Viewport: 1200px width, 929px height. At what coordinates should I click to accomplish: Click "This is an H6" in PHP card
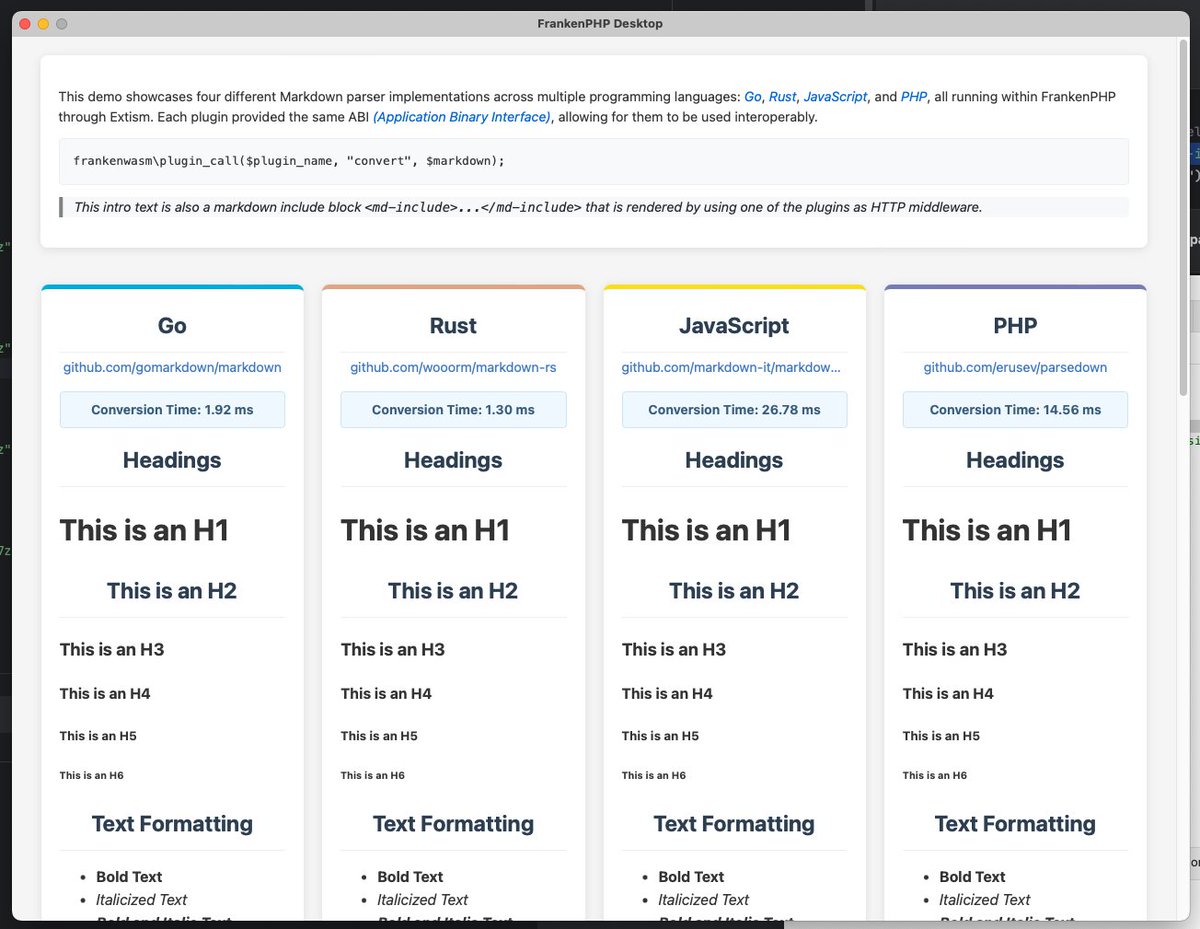(935, 775)
